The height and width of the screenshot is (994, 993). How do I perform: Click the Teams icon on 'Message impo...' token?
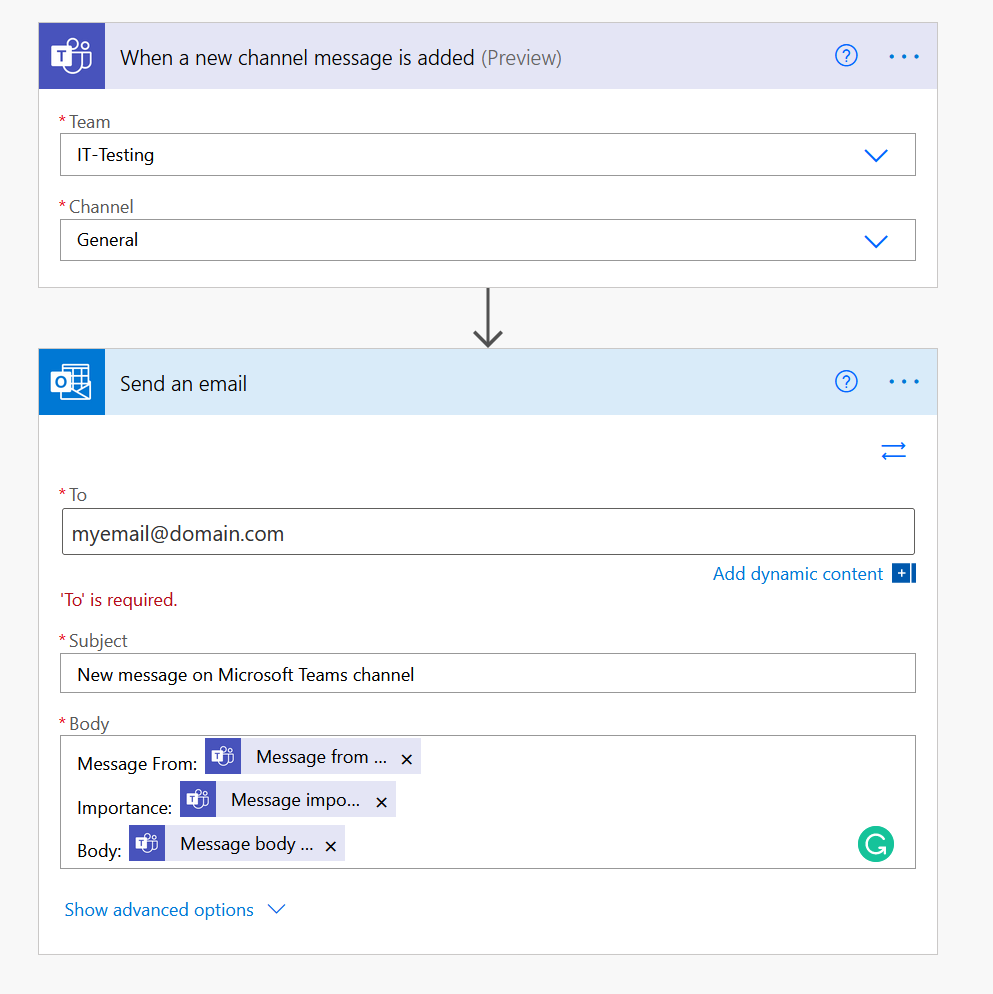point(198,799)
